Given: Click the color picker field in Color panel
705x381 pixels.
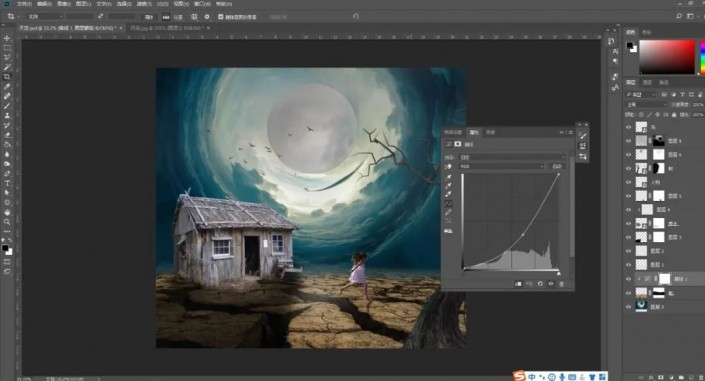Looking at the screenshot, I should click(667, 57).
